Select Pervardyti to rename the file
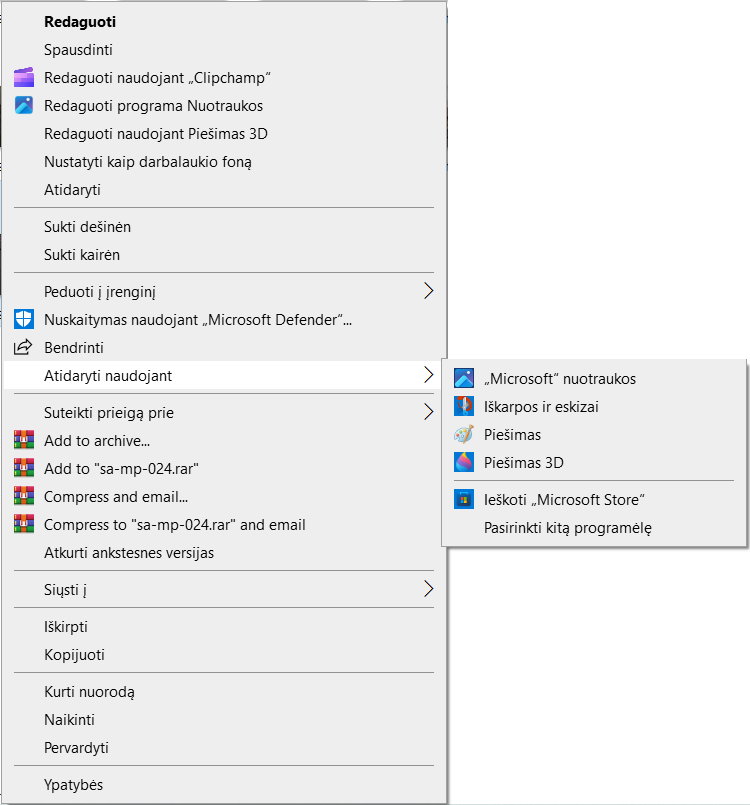Screen dimensions: 750x805 click(76, 748)
